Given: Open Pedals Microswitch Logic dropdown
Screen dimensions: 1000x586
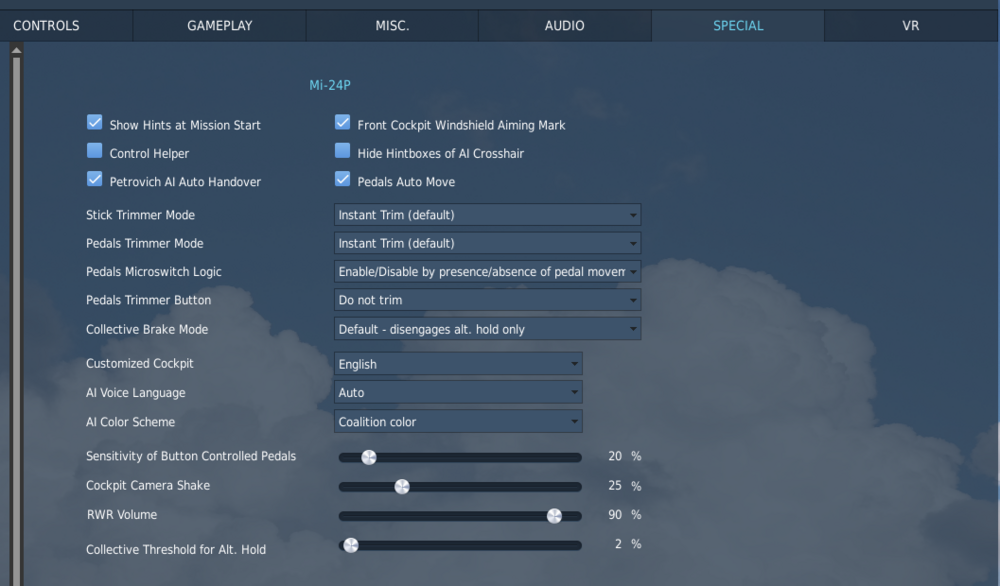Looking at the screenshot, I should tap(487, 272).
